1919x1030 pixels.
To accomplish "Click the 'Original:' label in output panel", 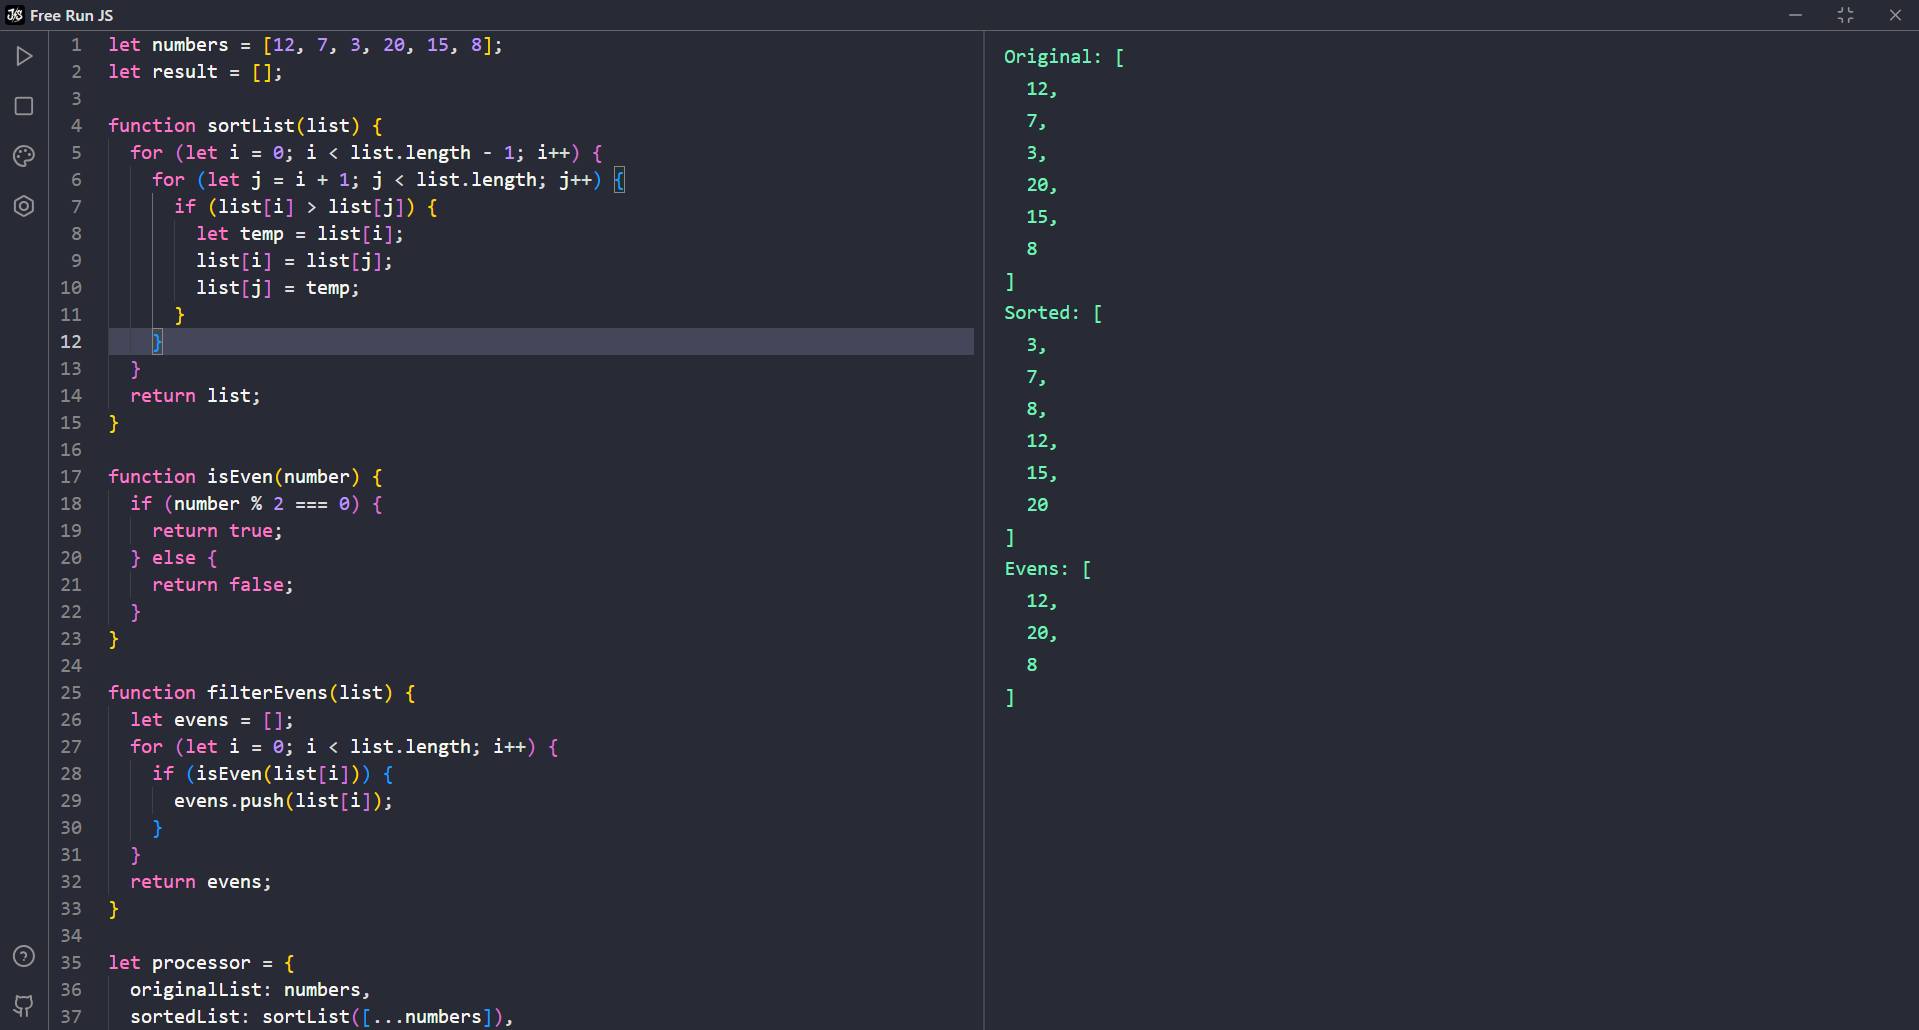I will pyautogui.click(x=1052, y=57).
